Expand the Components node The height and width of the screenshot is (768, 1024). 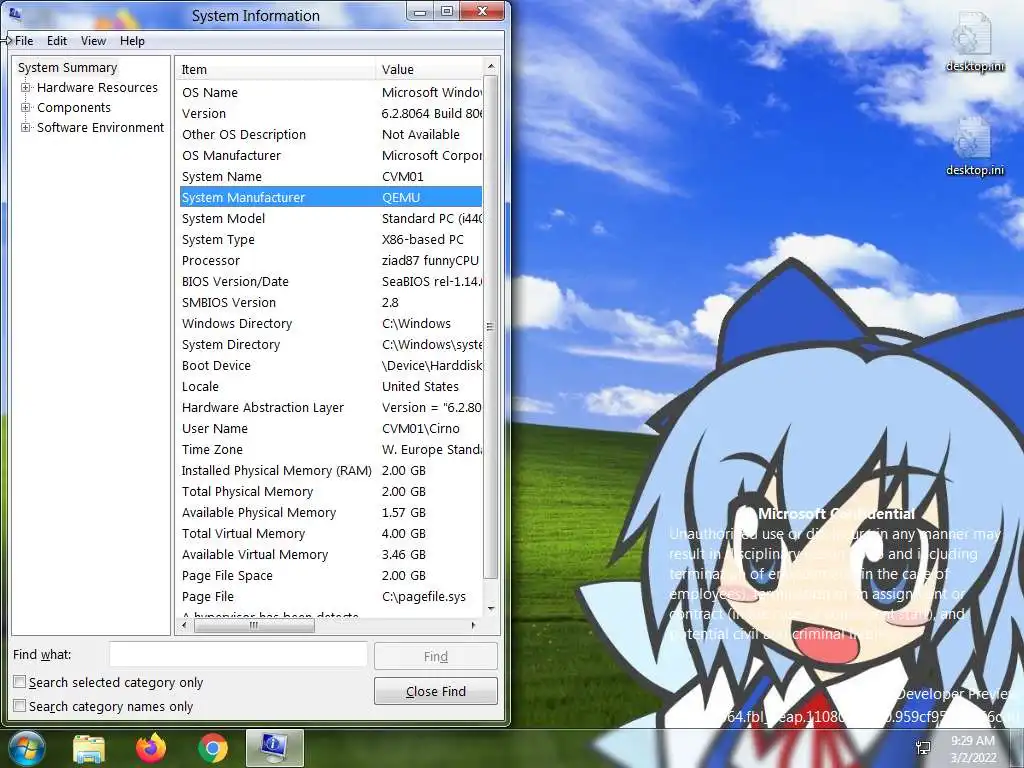[x=25, y=107]
